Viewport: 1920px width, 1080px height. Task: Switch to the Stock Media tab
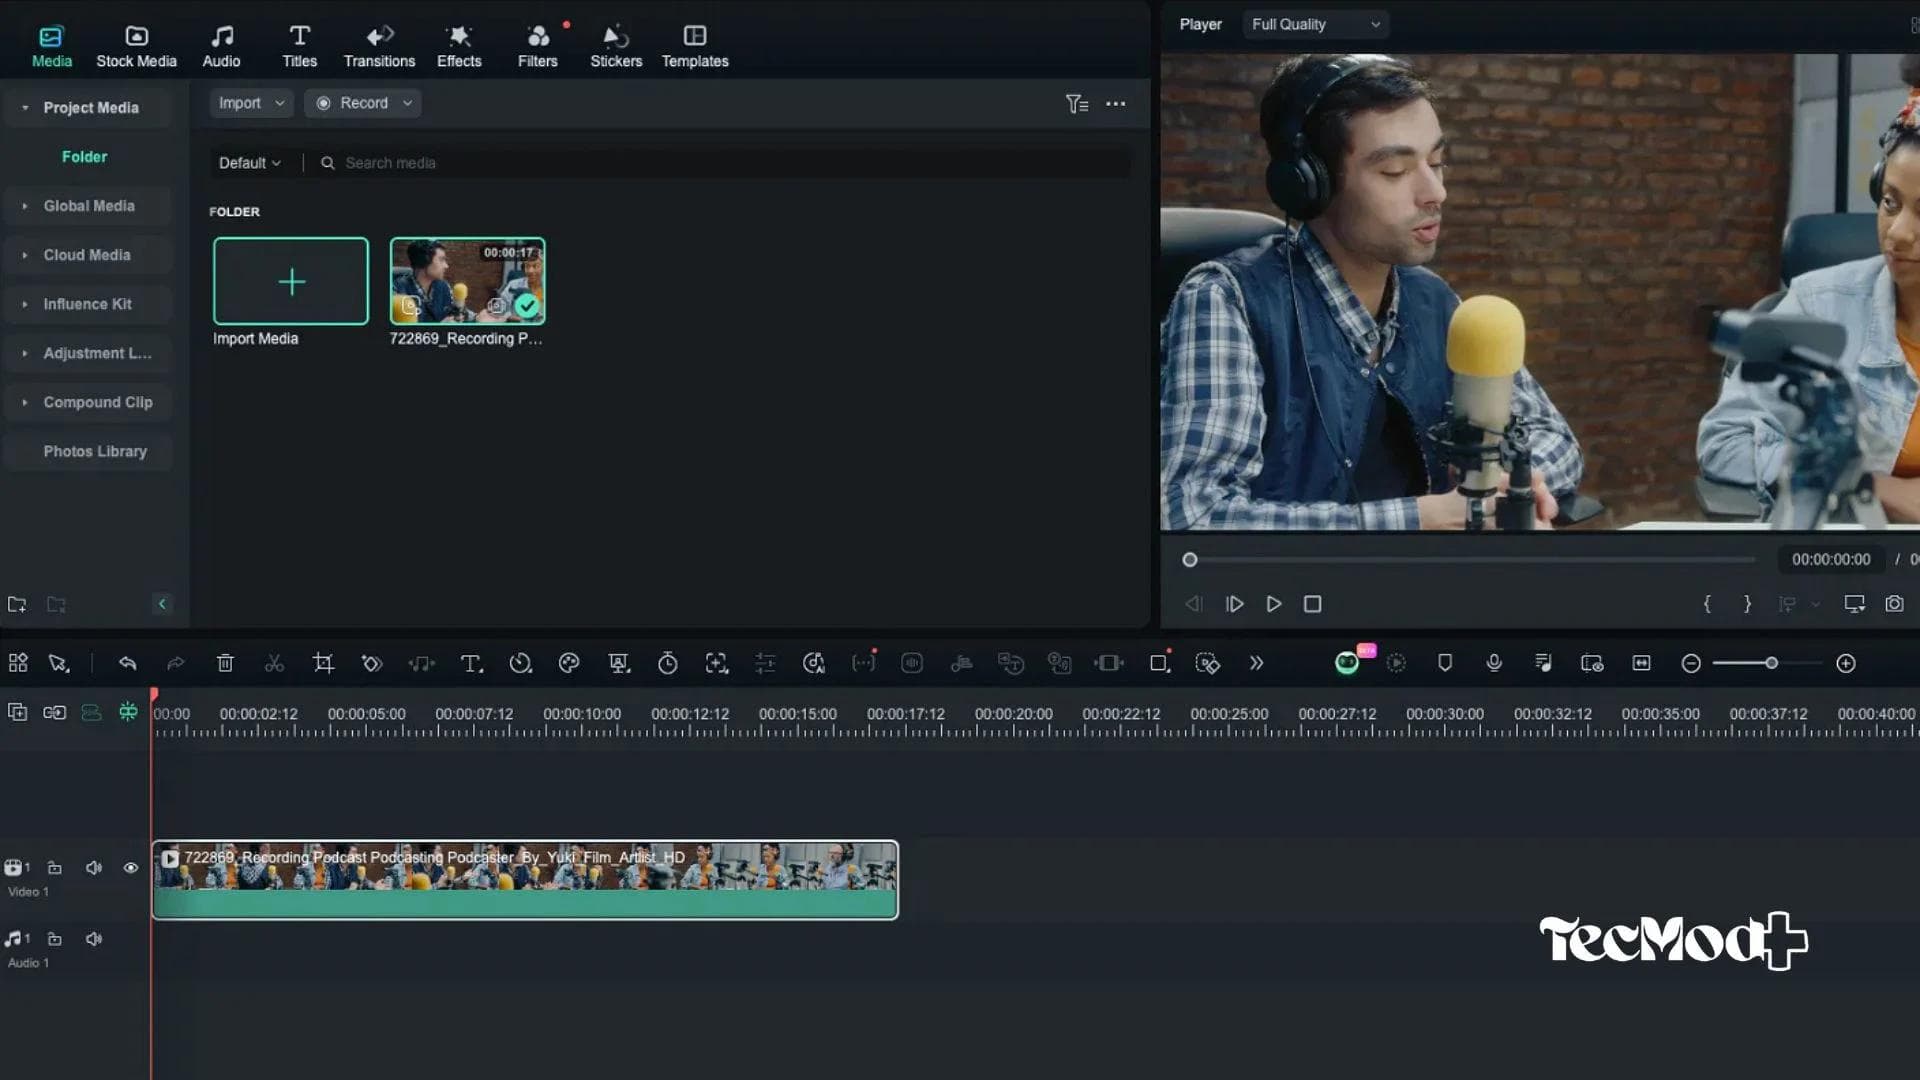pyautogui.click(x=135, y=42)
